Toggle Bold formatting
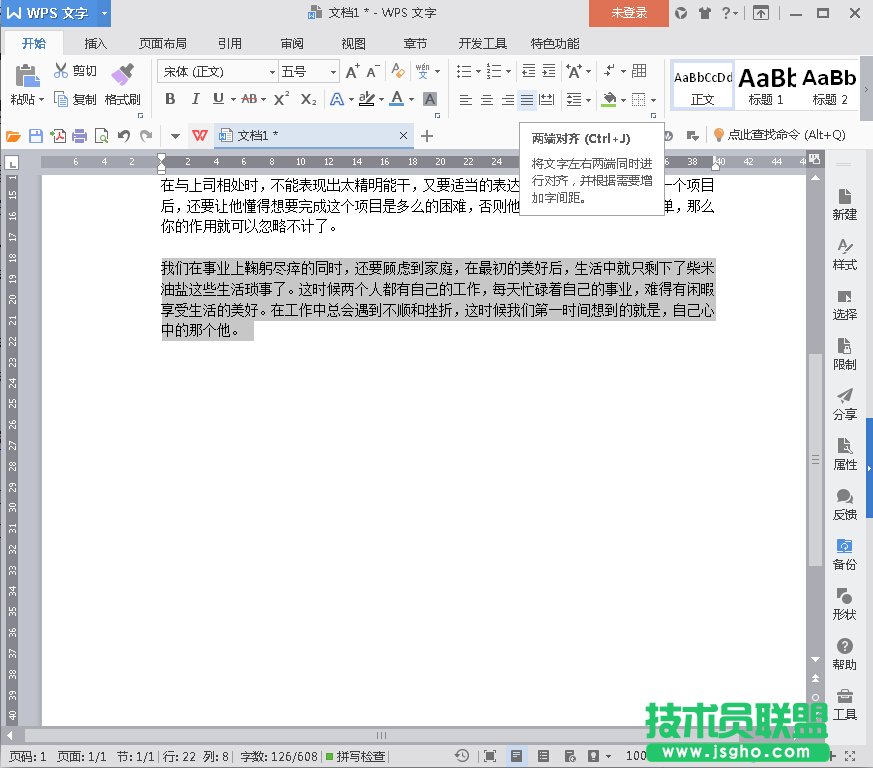The image size is (873, 768). tap(170, 99)
